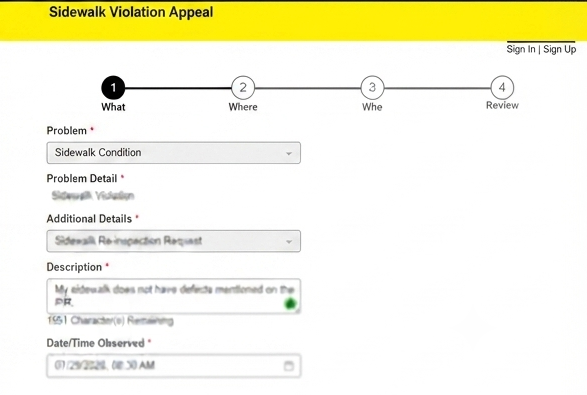
Task: Click the green indicator icon in Description box
Action: pyautogui.click(x=290, y=304)
